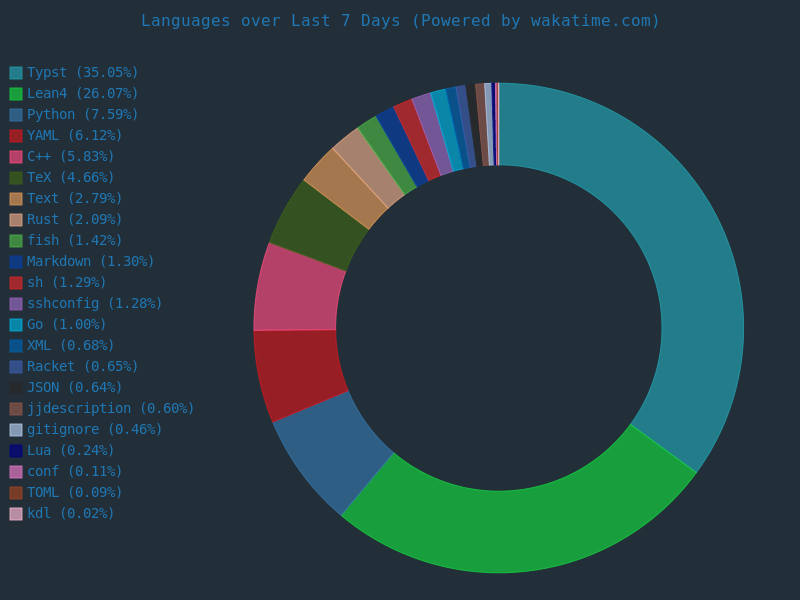Click the C++ pink legend swatch
800x600 pixels.
16,157
